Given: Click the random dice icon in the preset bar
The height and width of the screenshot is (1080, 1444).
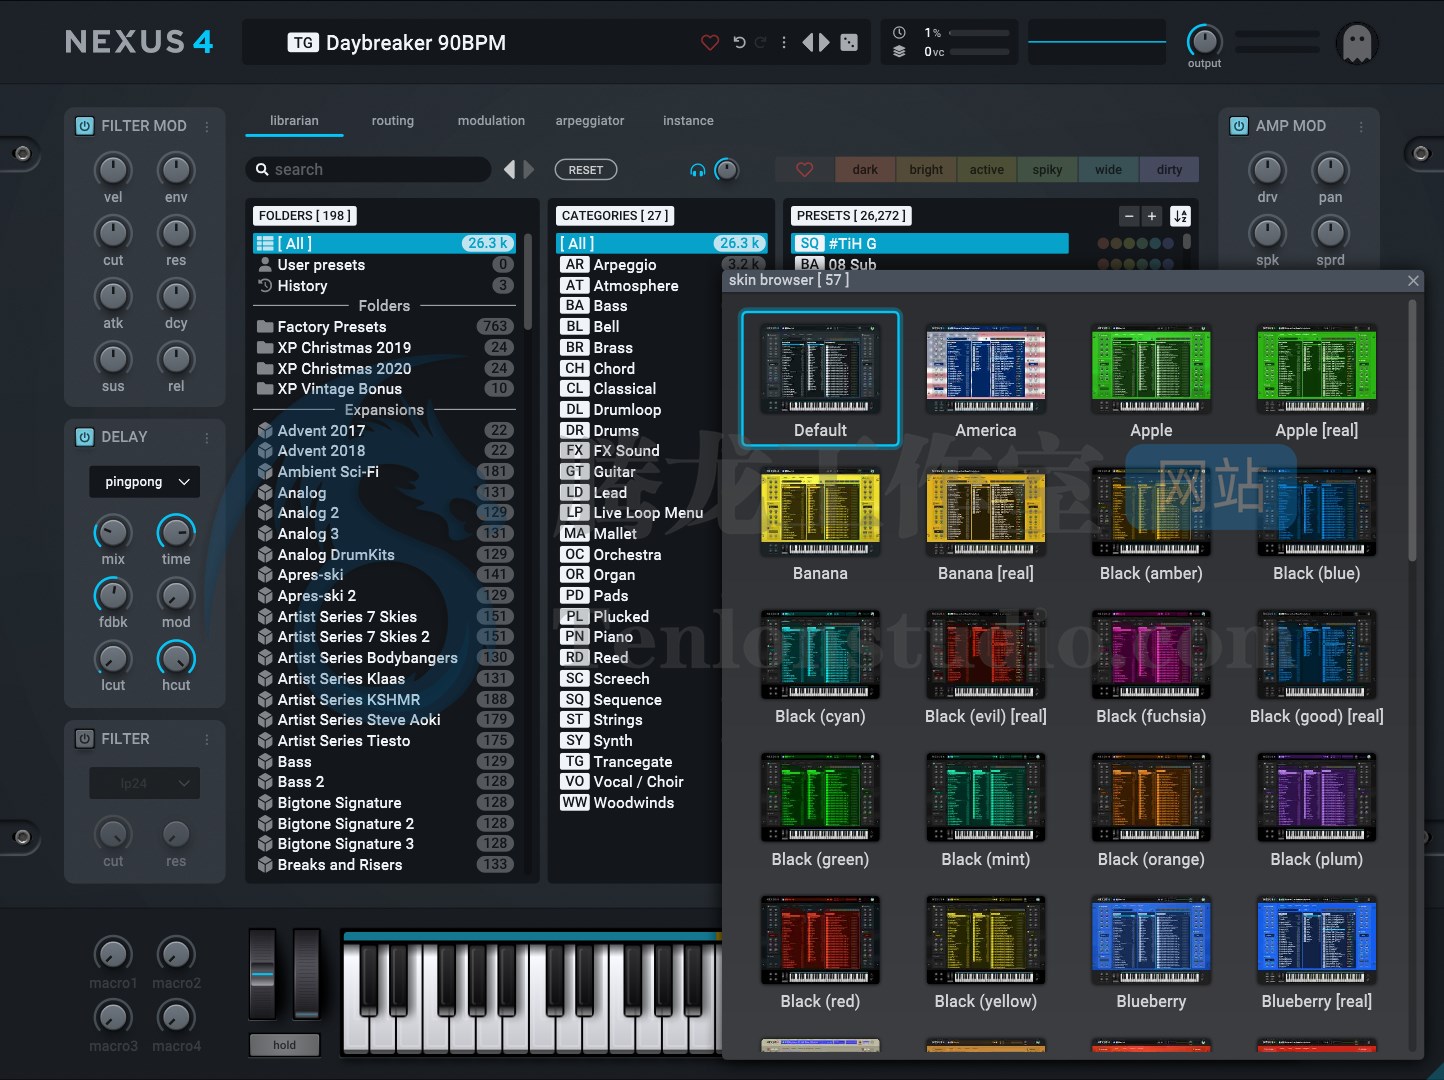Looking at the screenshot, I should pyautogui.click(x=849, y=42).
